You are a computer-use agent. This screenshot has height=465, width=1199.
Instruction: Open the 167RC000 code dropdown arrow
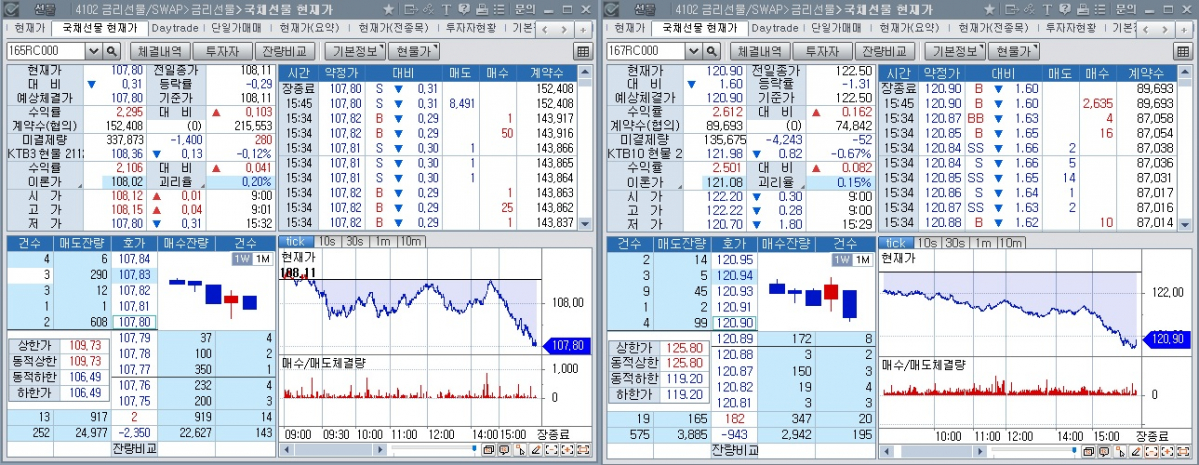(694, 51)
